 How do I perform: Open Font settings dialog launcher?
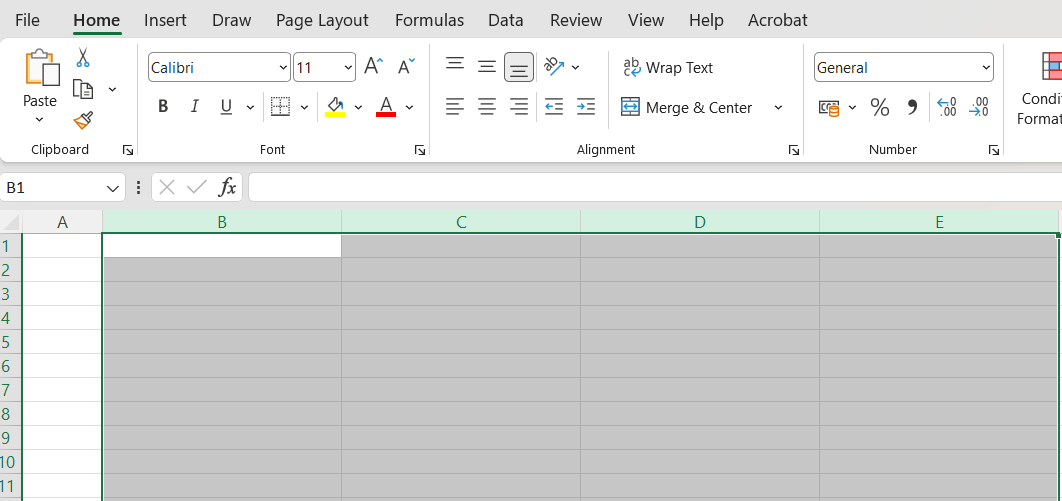420,150
